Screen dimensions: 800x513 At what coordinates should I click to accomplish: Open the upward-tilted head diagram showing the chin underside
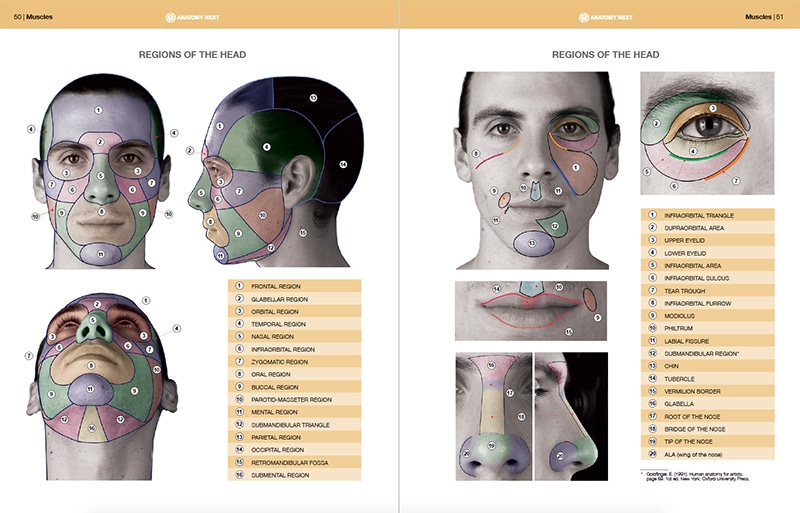[x=100, y=385]
